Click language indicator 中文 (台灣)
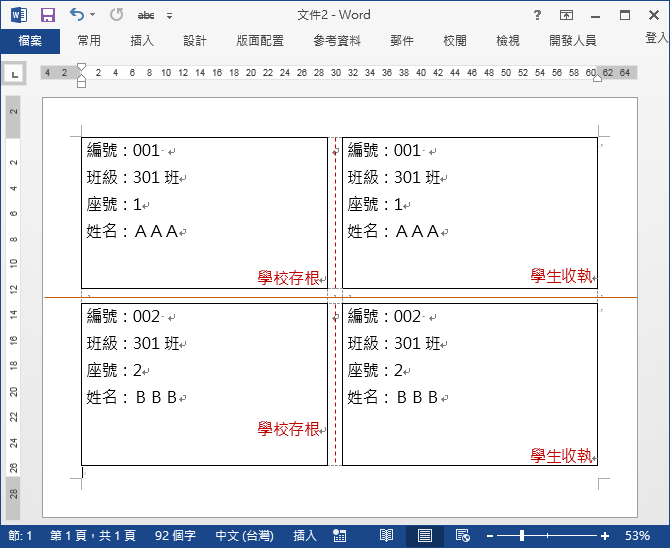 [244, 536]
